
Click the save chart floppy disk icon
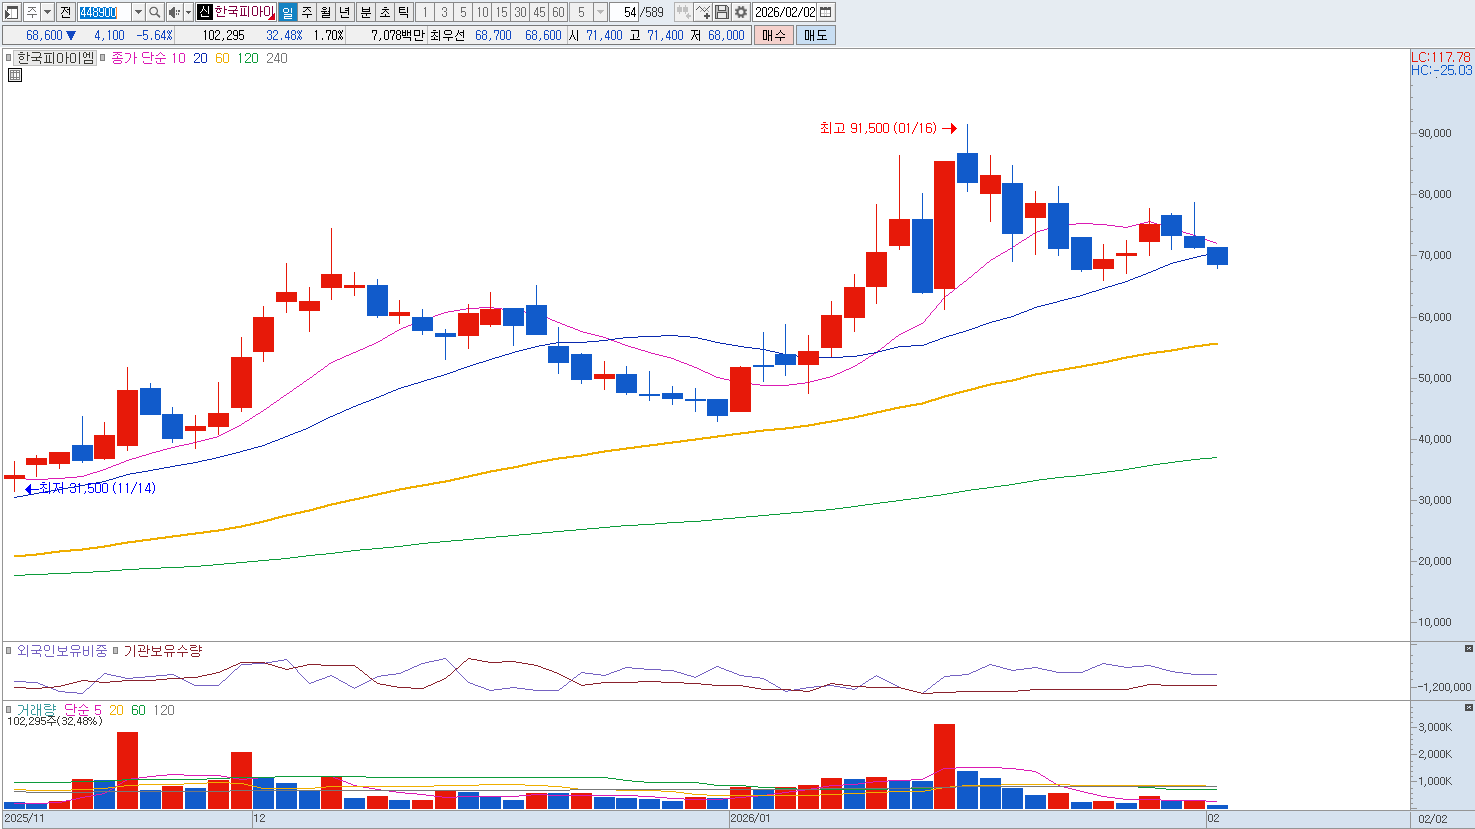tap(722, 12)
